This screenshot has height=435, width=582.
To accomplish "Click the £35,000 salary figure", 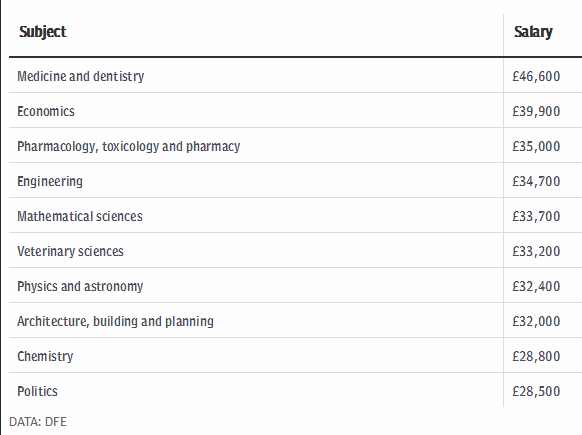I will click(x=536, y=147).
